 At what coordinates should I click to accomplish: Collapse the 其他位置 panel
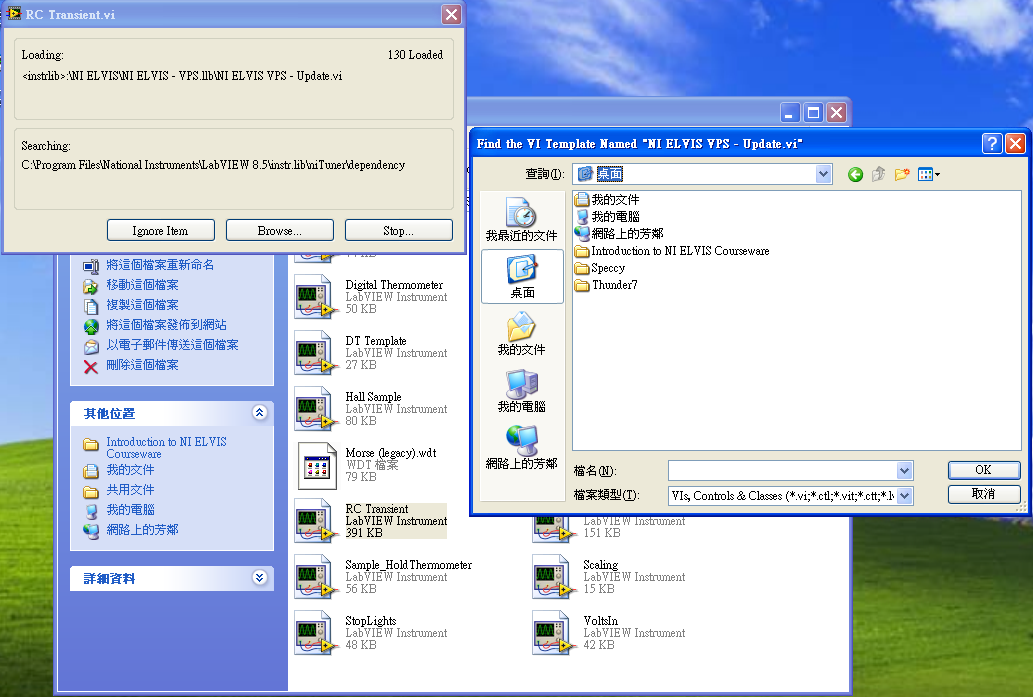260,412
